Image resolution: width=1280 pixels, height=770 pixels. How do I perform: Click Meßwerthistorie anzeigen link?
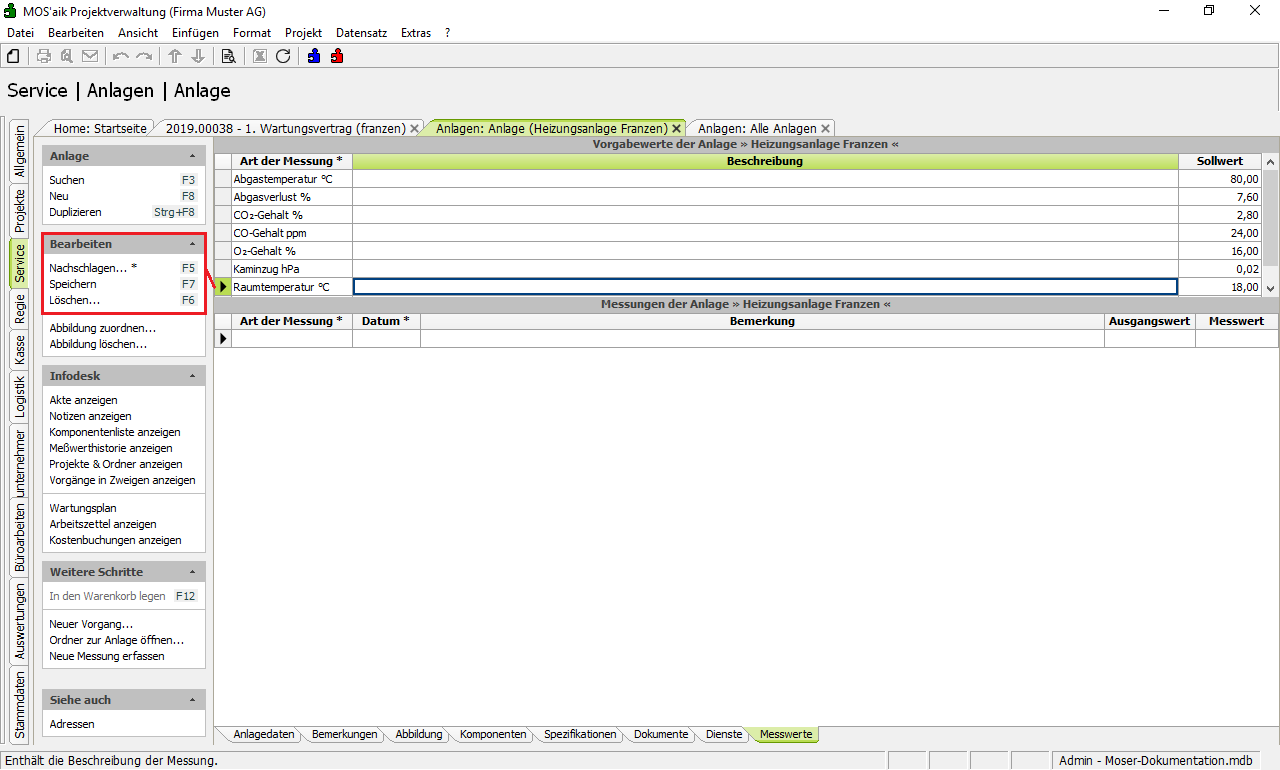coord(110,448)
